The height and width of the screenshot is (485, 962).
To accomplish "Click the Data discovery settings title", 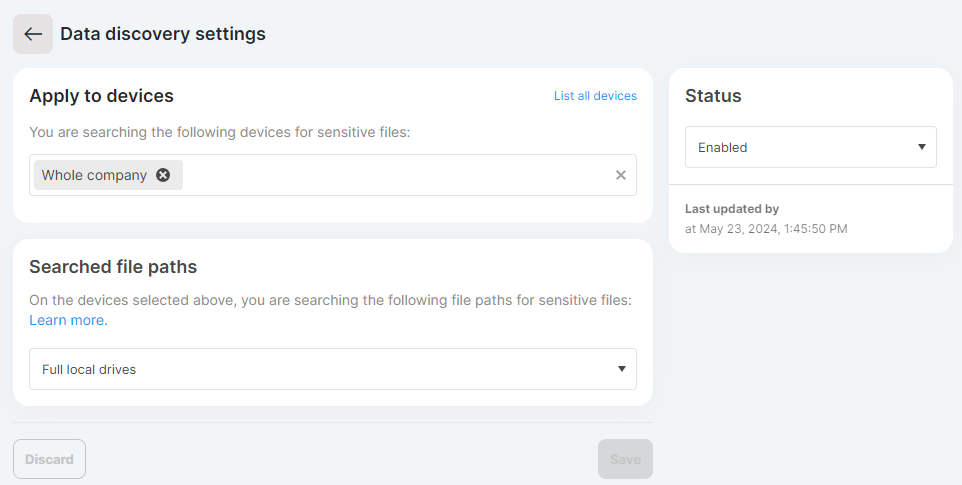I will coord(163,34).
